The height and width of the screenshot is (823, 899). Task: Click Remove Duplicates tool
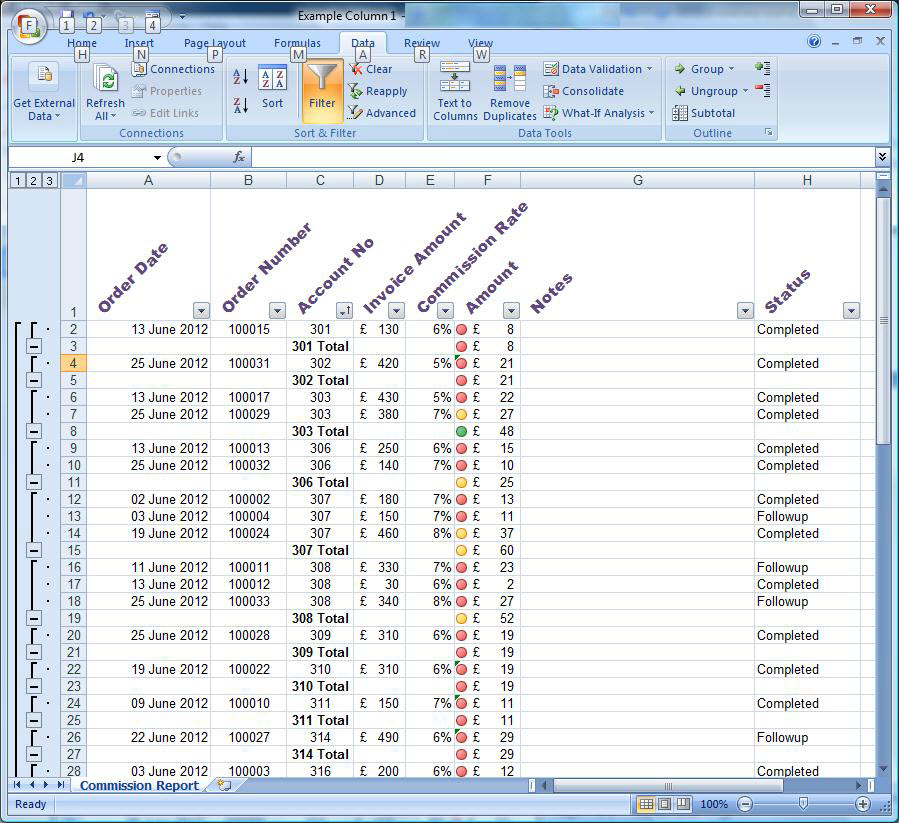tap(510, 92)
